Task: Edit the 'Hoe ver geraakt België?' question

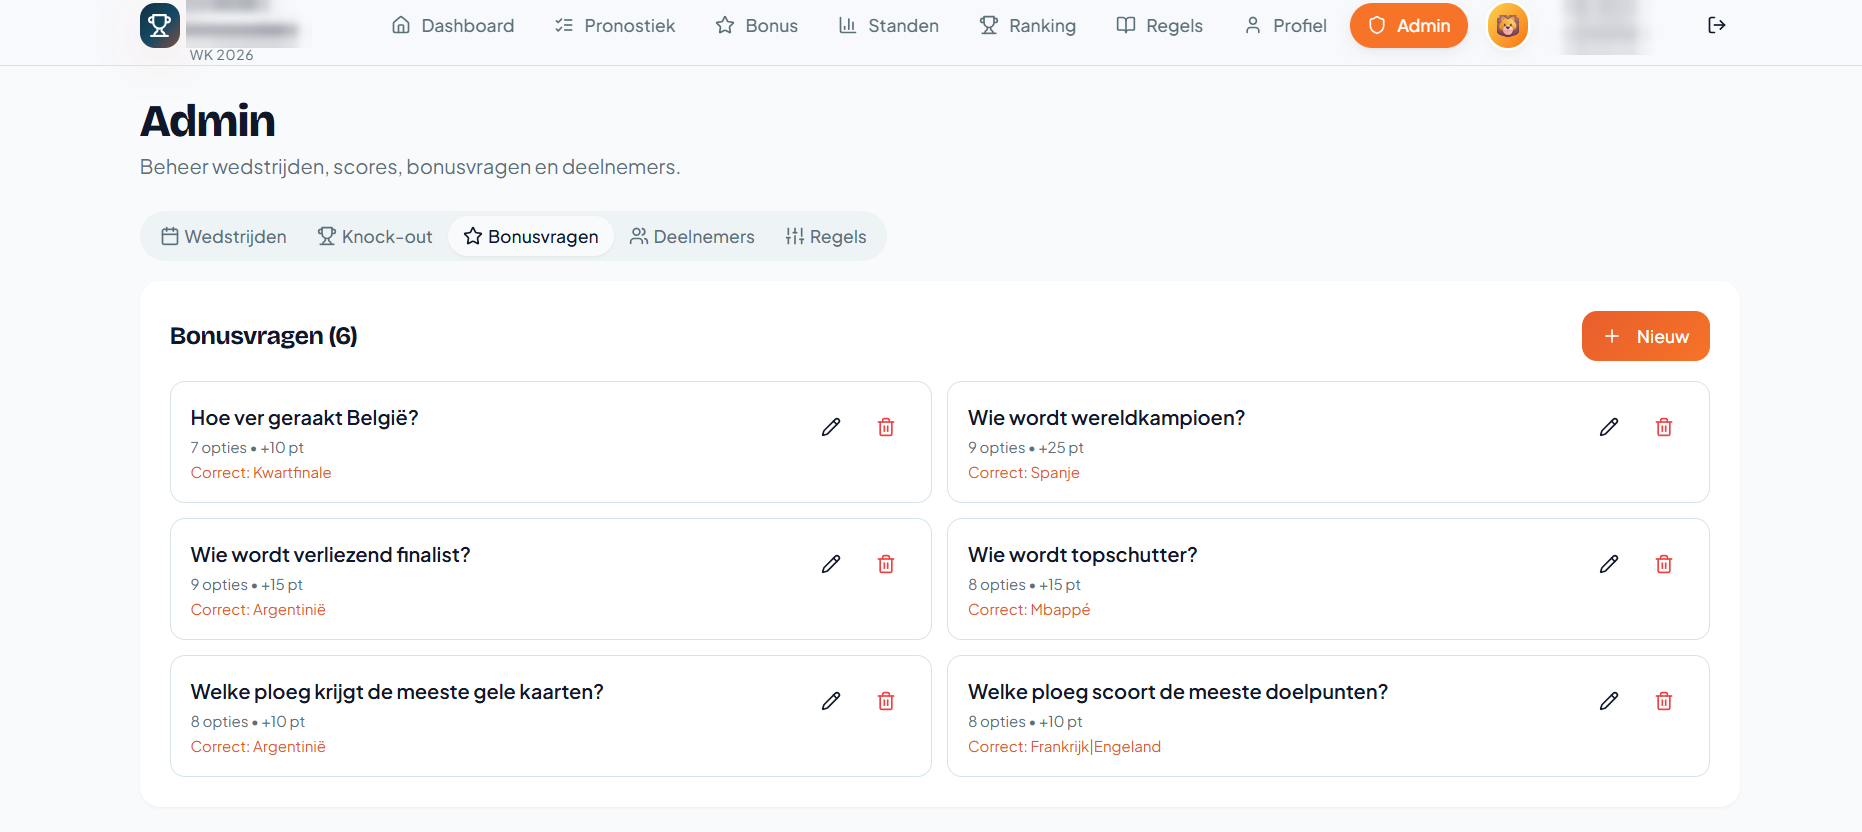Action: [831, 427]
